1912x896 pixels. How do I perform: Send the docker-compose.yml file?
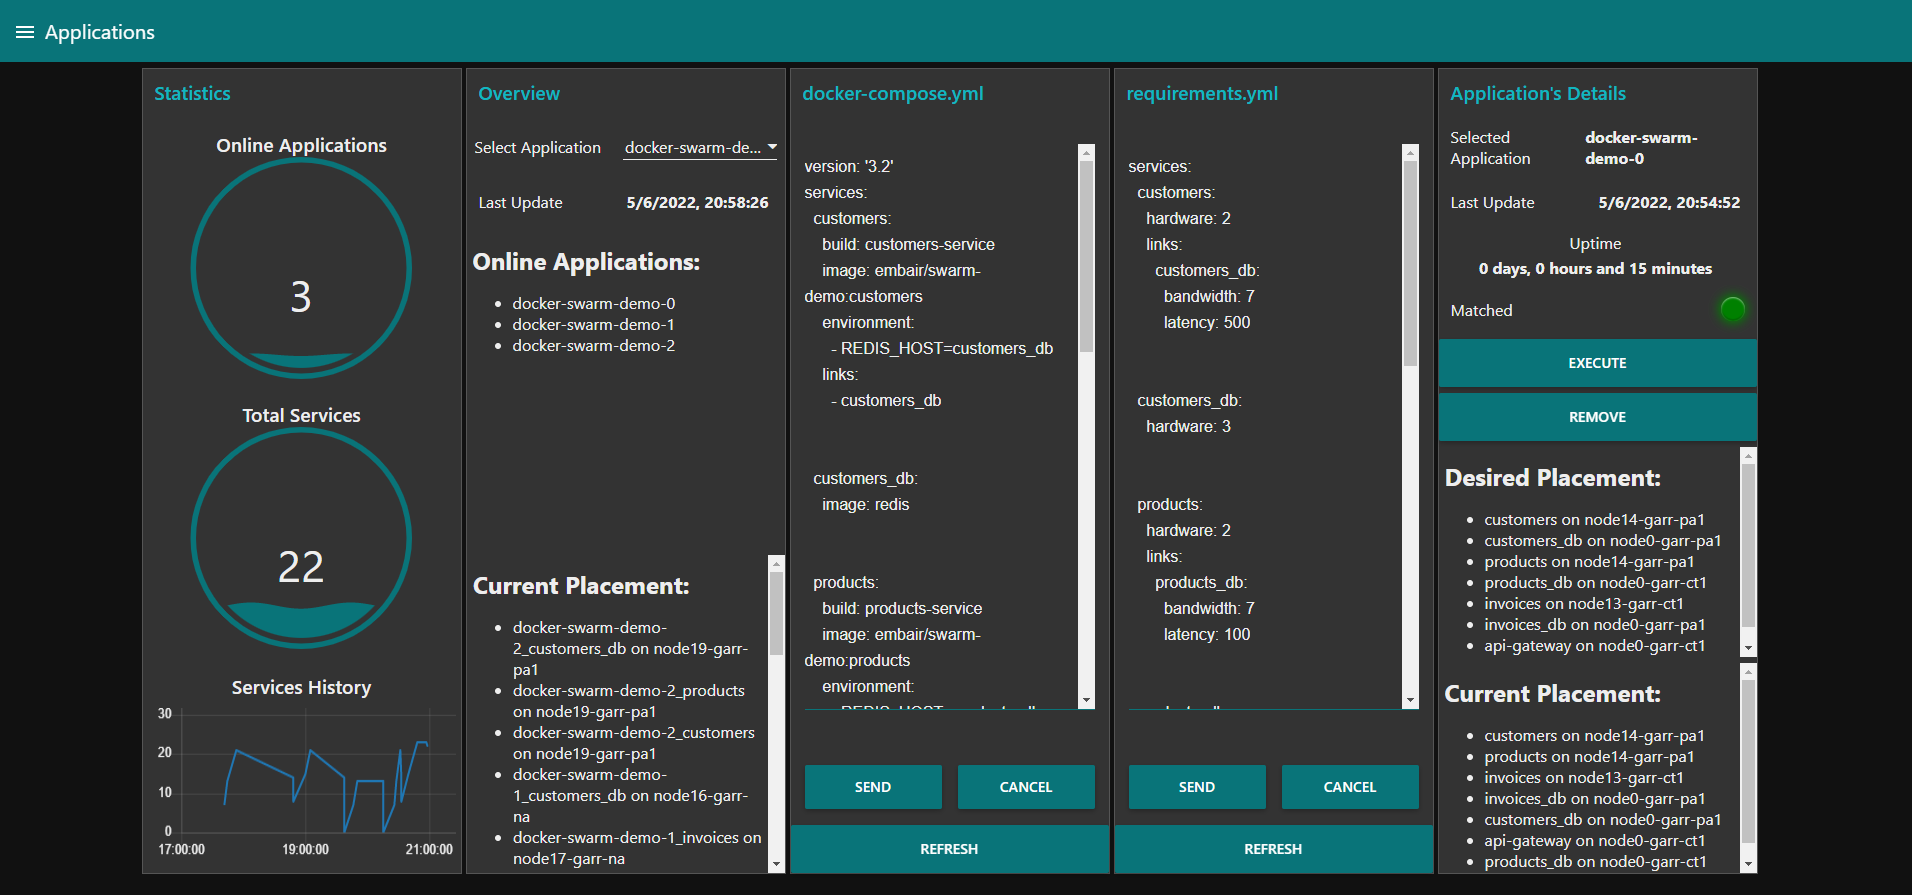tap(873, 787)
